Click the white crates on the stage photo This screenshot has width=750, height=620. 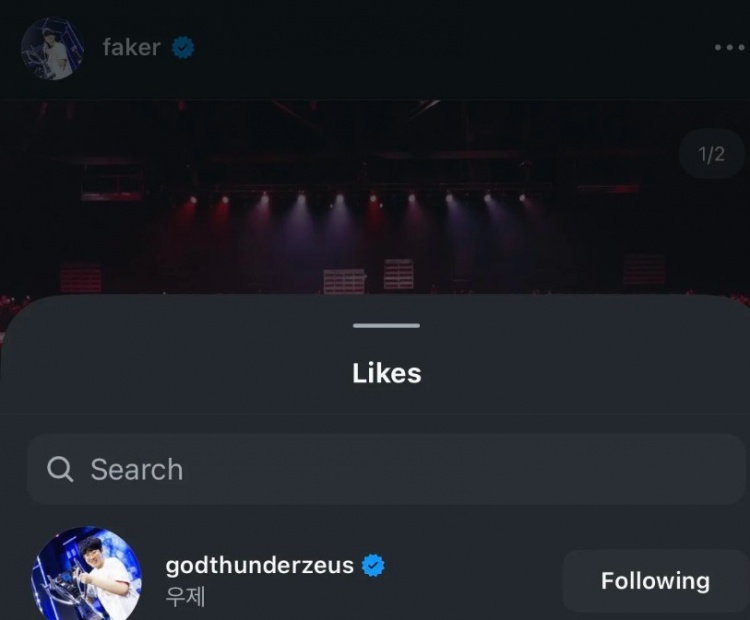pos(368,277)
